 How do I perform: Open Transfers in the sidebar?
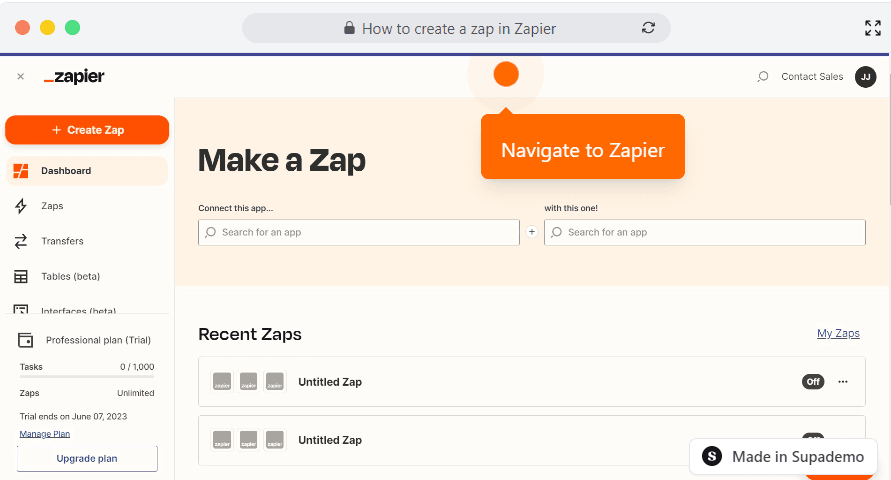(x=62, y=241)
